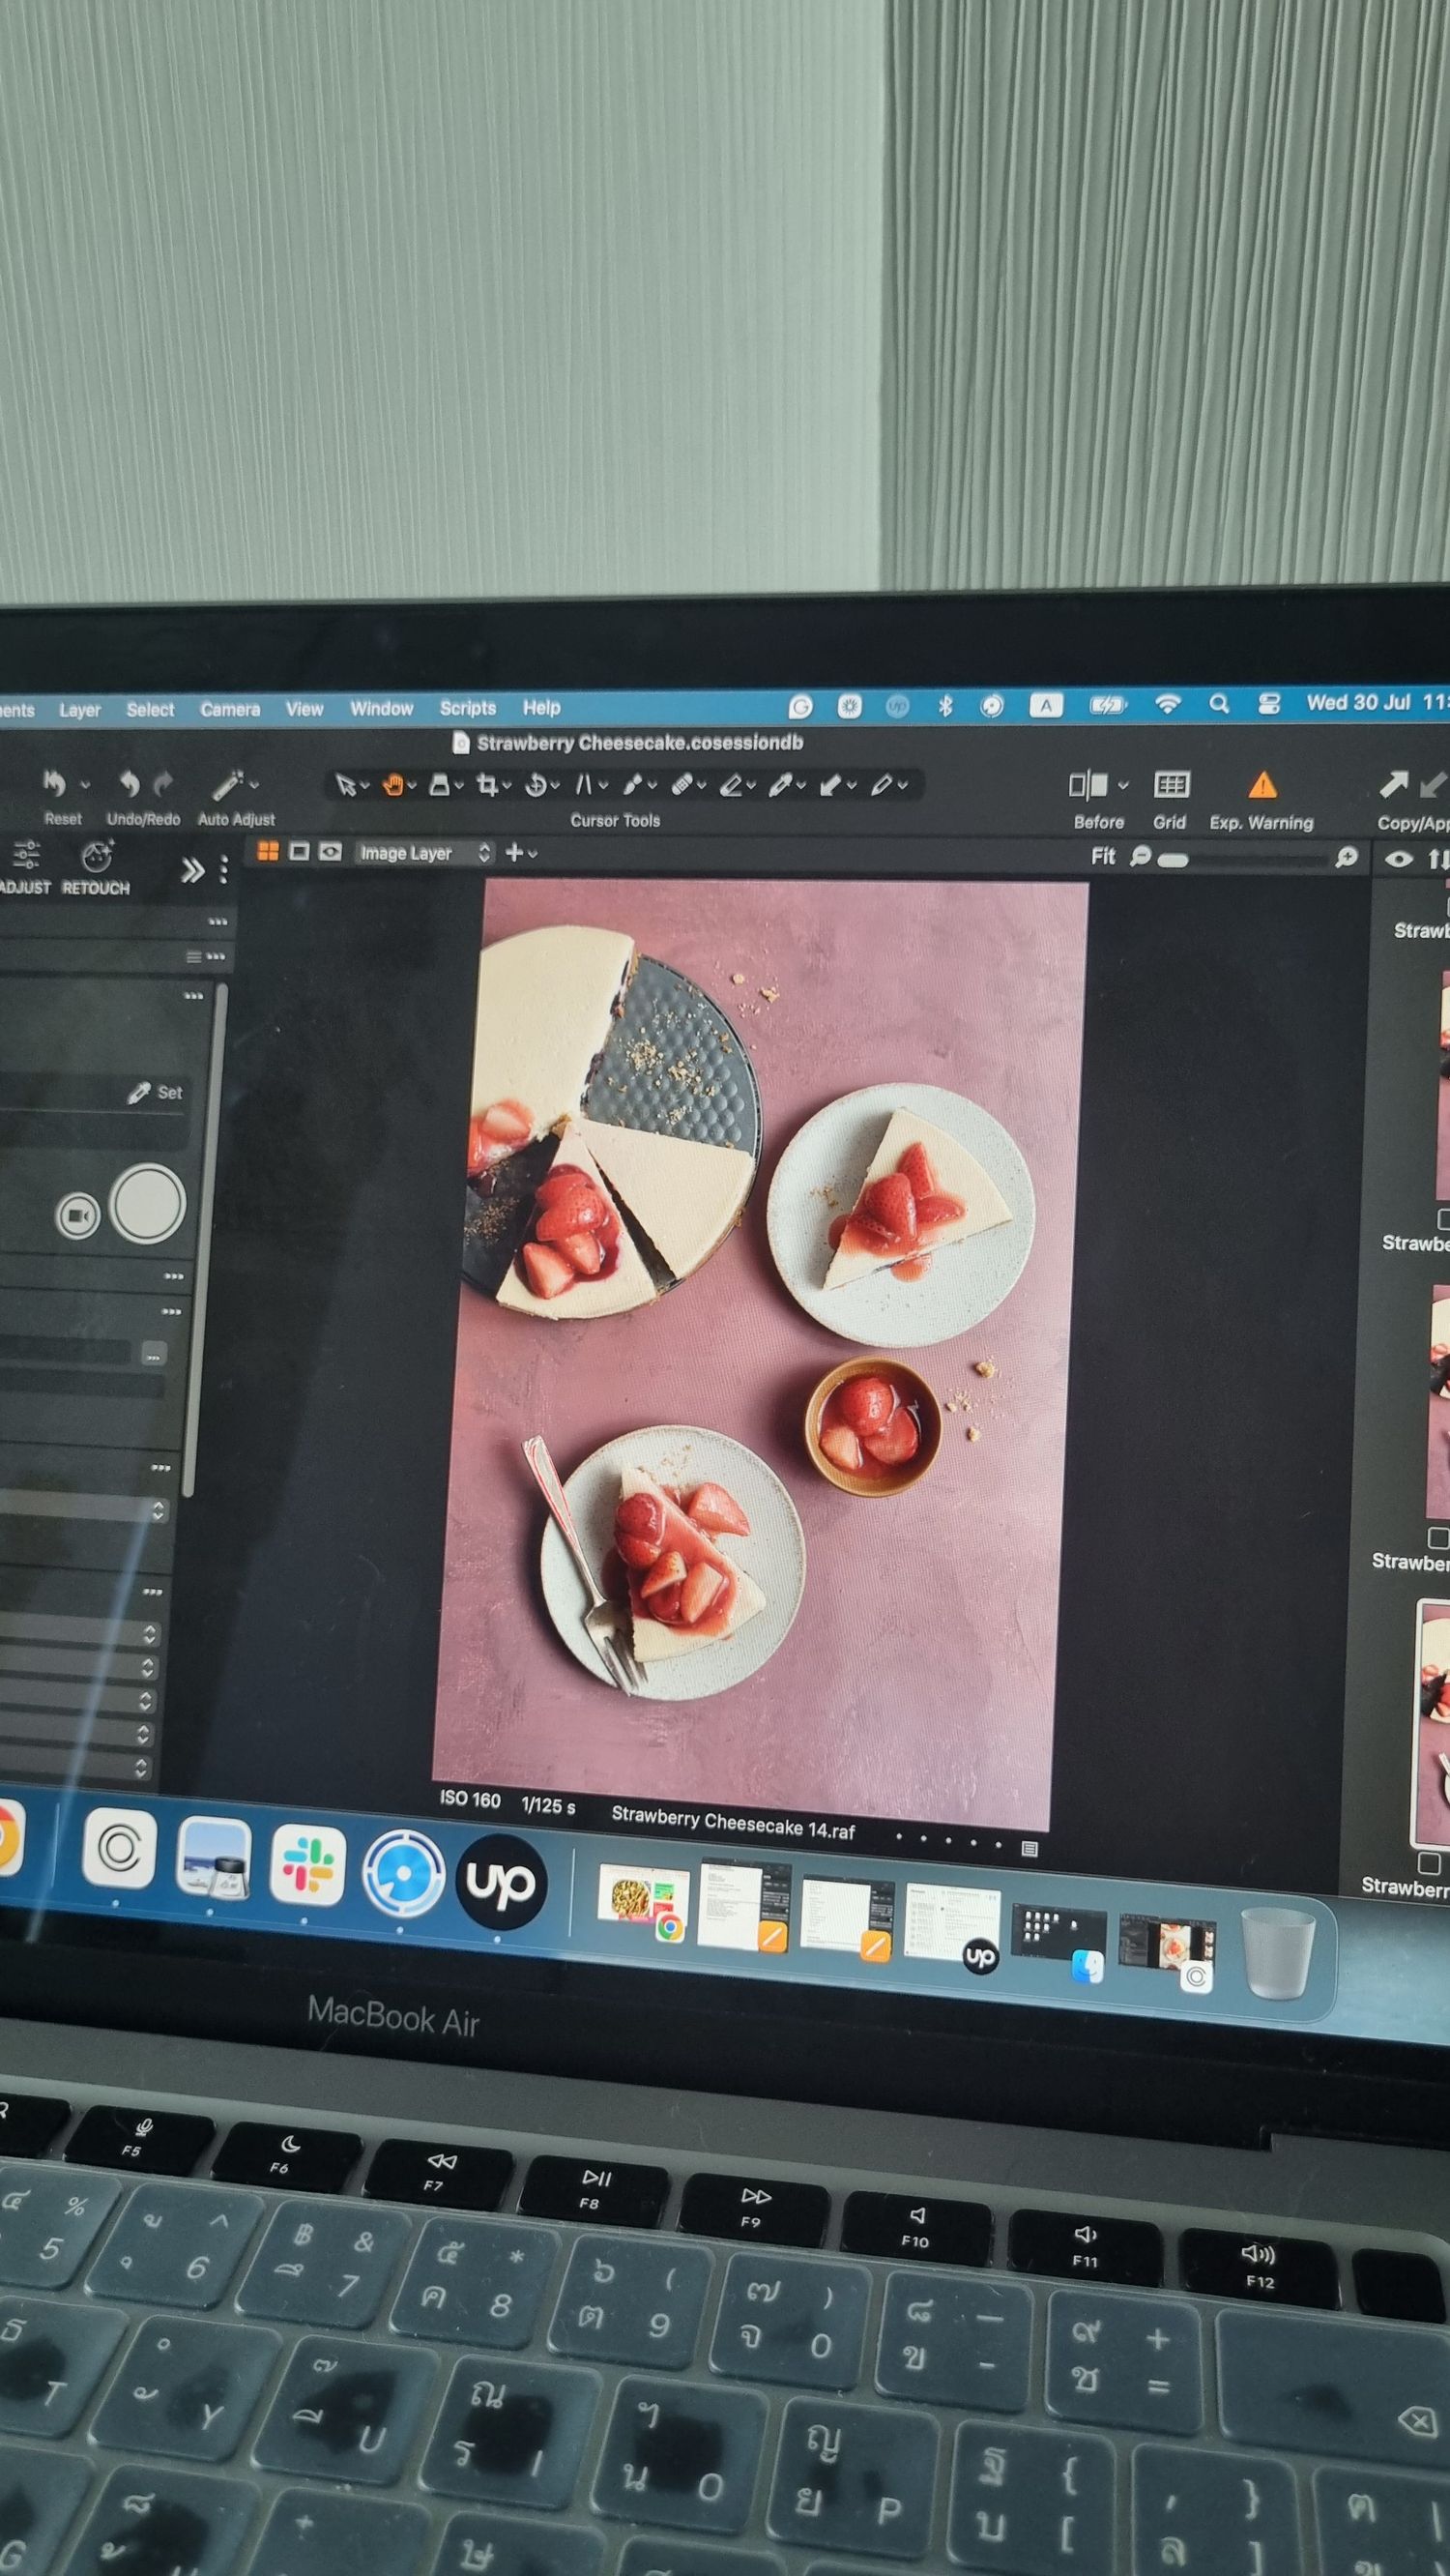This screenshot has width=1450, height=2576.
Task: Run Auto Adjust with the magic wand
Action: pyautogui.click(x=228, y=785)
